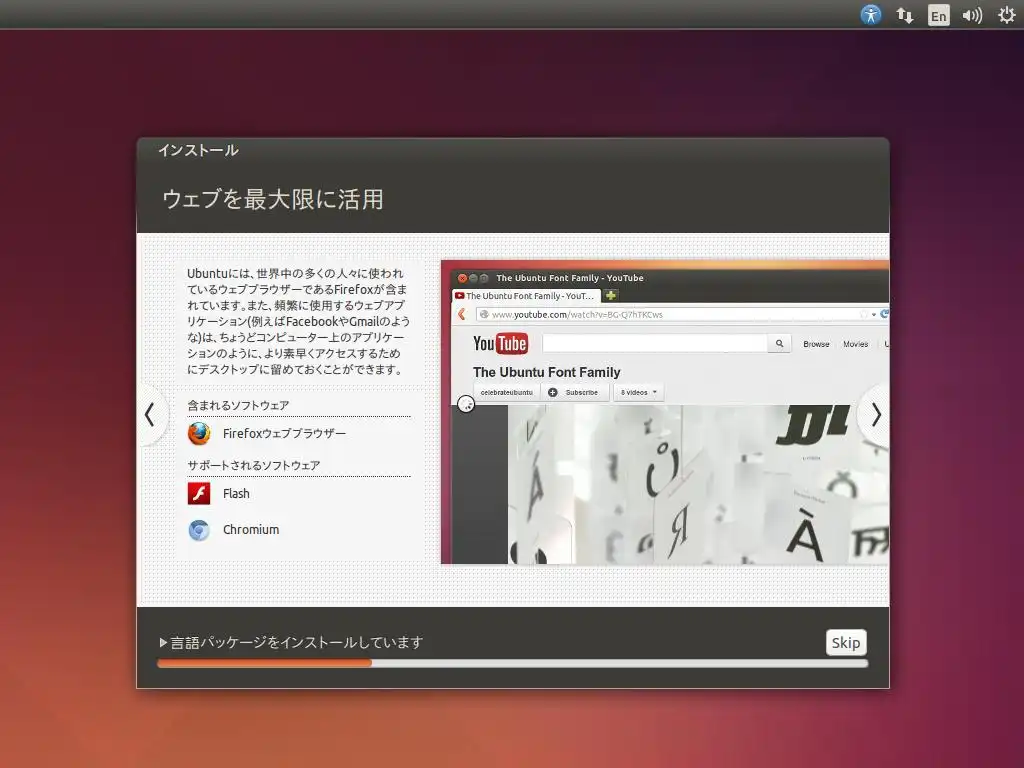Click the installation progress bar
The height and width of the screenshot is (768, 1024).
(x=513, y=663)
